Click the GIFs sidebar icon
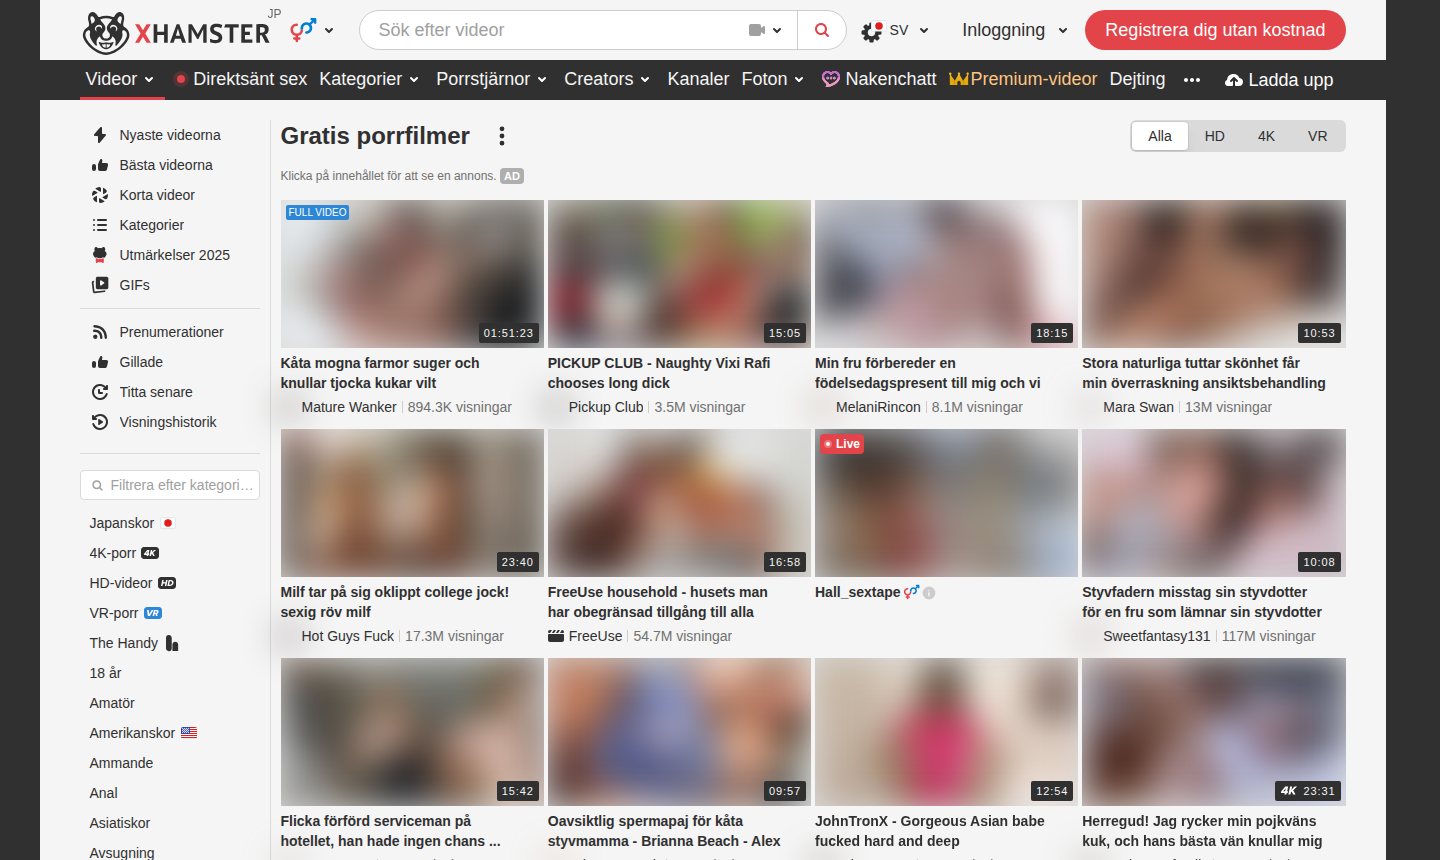Viewport: 1440px width, 860px height. [x=100, y=285]
